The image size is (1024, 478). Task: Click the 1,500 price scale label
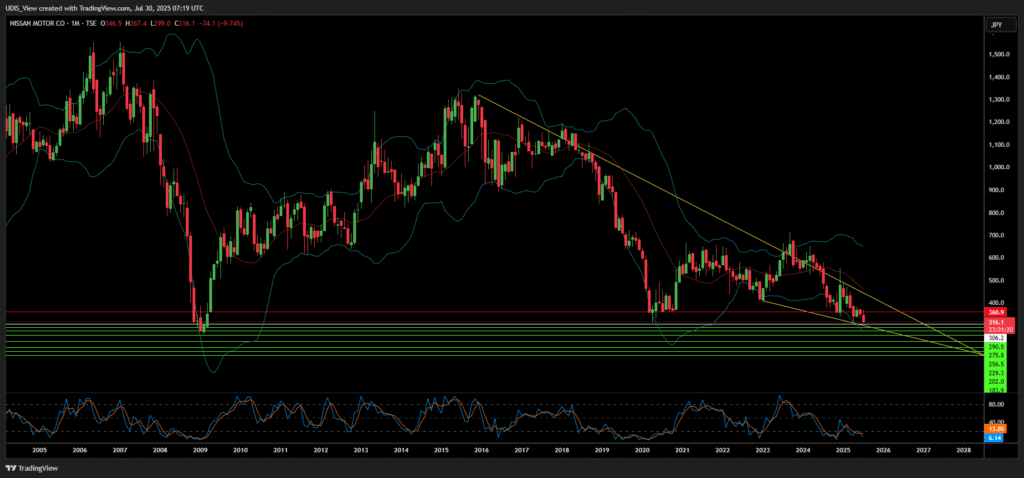(x=995, y=54)
